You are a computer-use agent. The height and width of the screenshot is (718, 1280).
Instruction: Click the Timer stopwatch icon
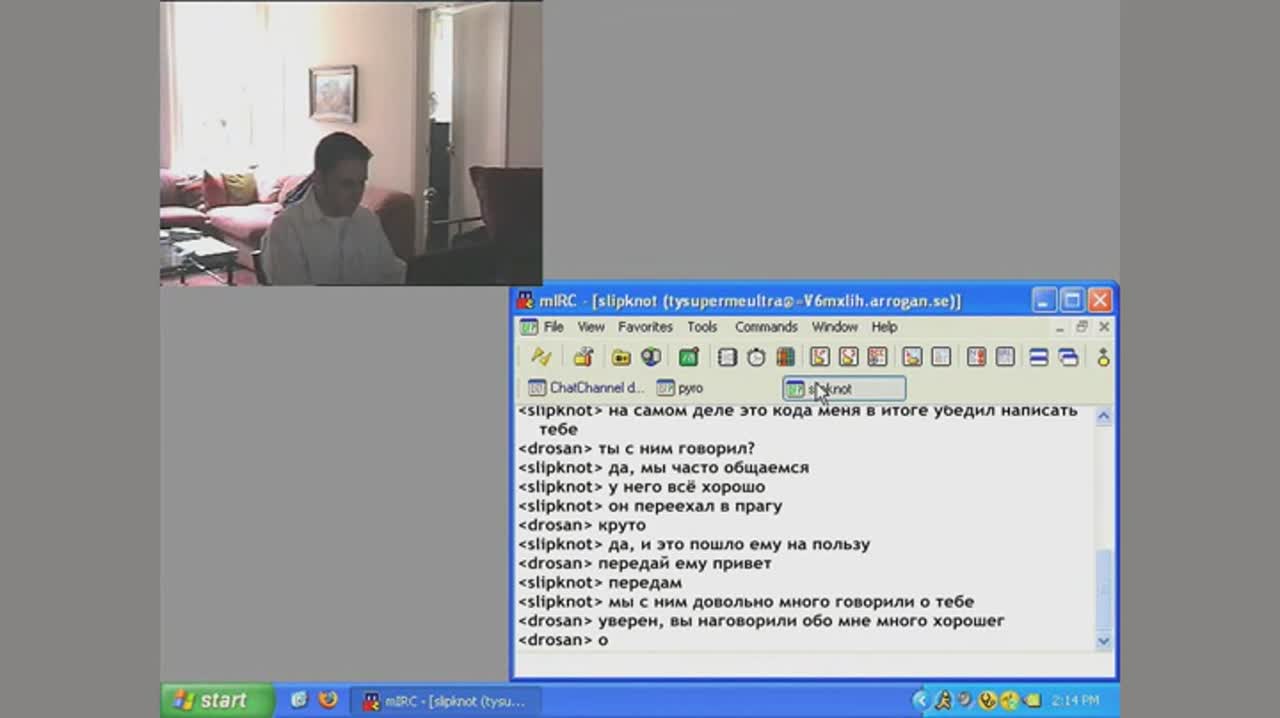(x=756, y=357)
